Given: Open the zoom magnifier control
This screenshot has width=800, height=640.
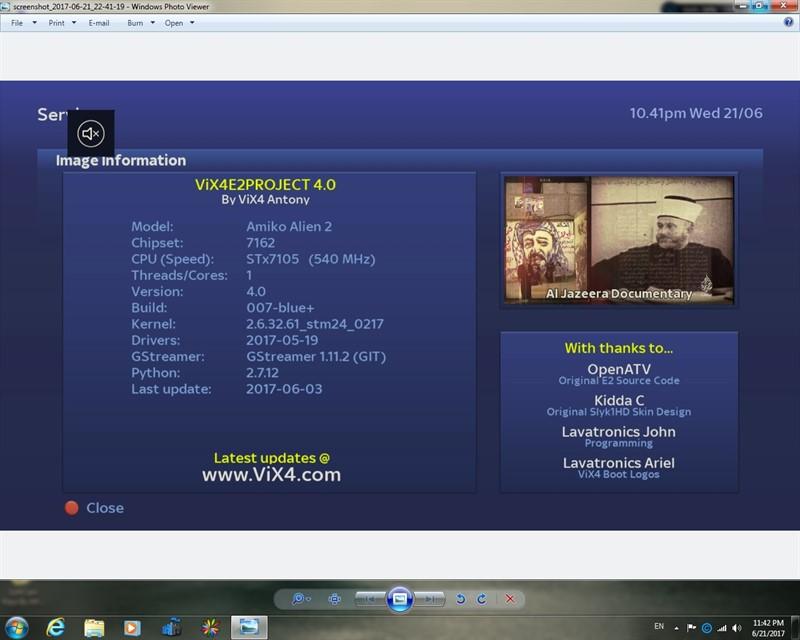Looking at the screenshot, I should [x=301, y=599].
